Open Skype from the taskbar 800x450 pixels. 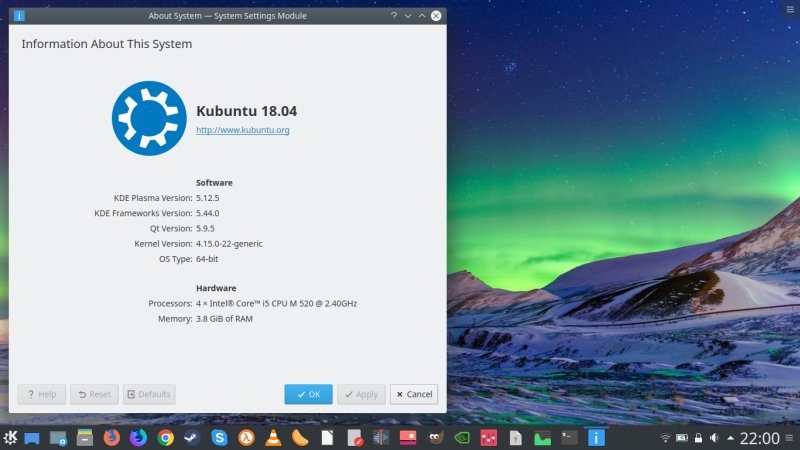pos(219,438)
